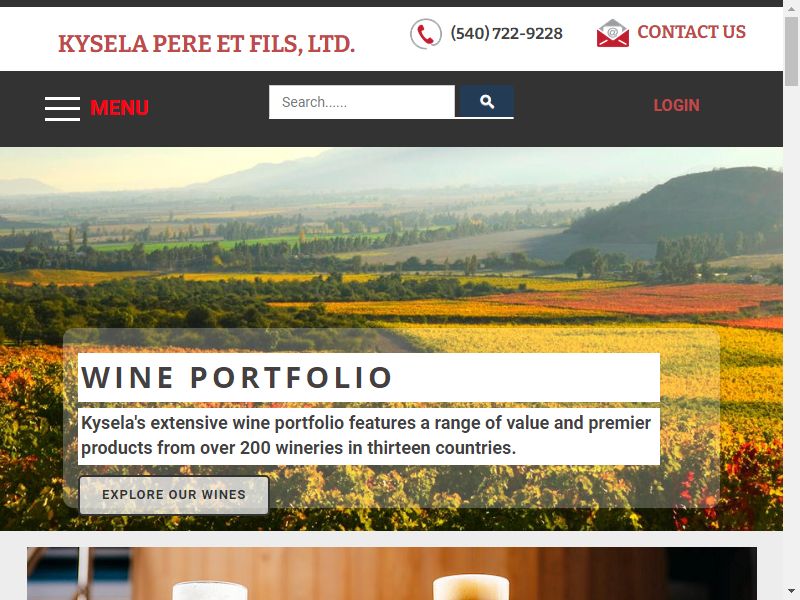The image size is (800, 600).
Task: Click the MENU label
Action: (119, 108)
